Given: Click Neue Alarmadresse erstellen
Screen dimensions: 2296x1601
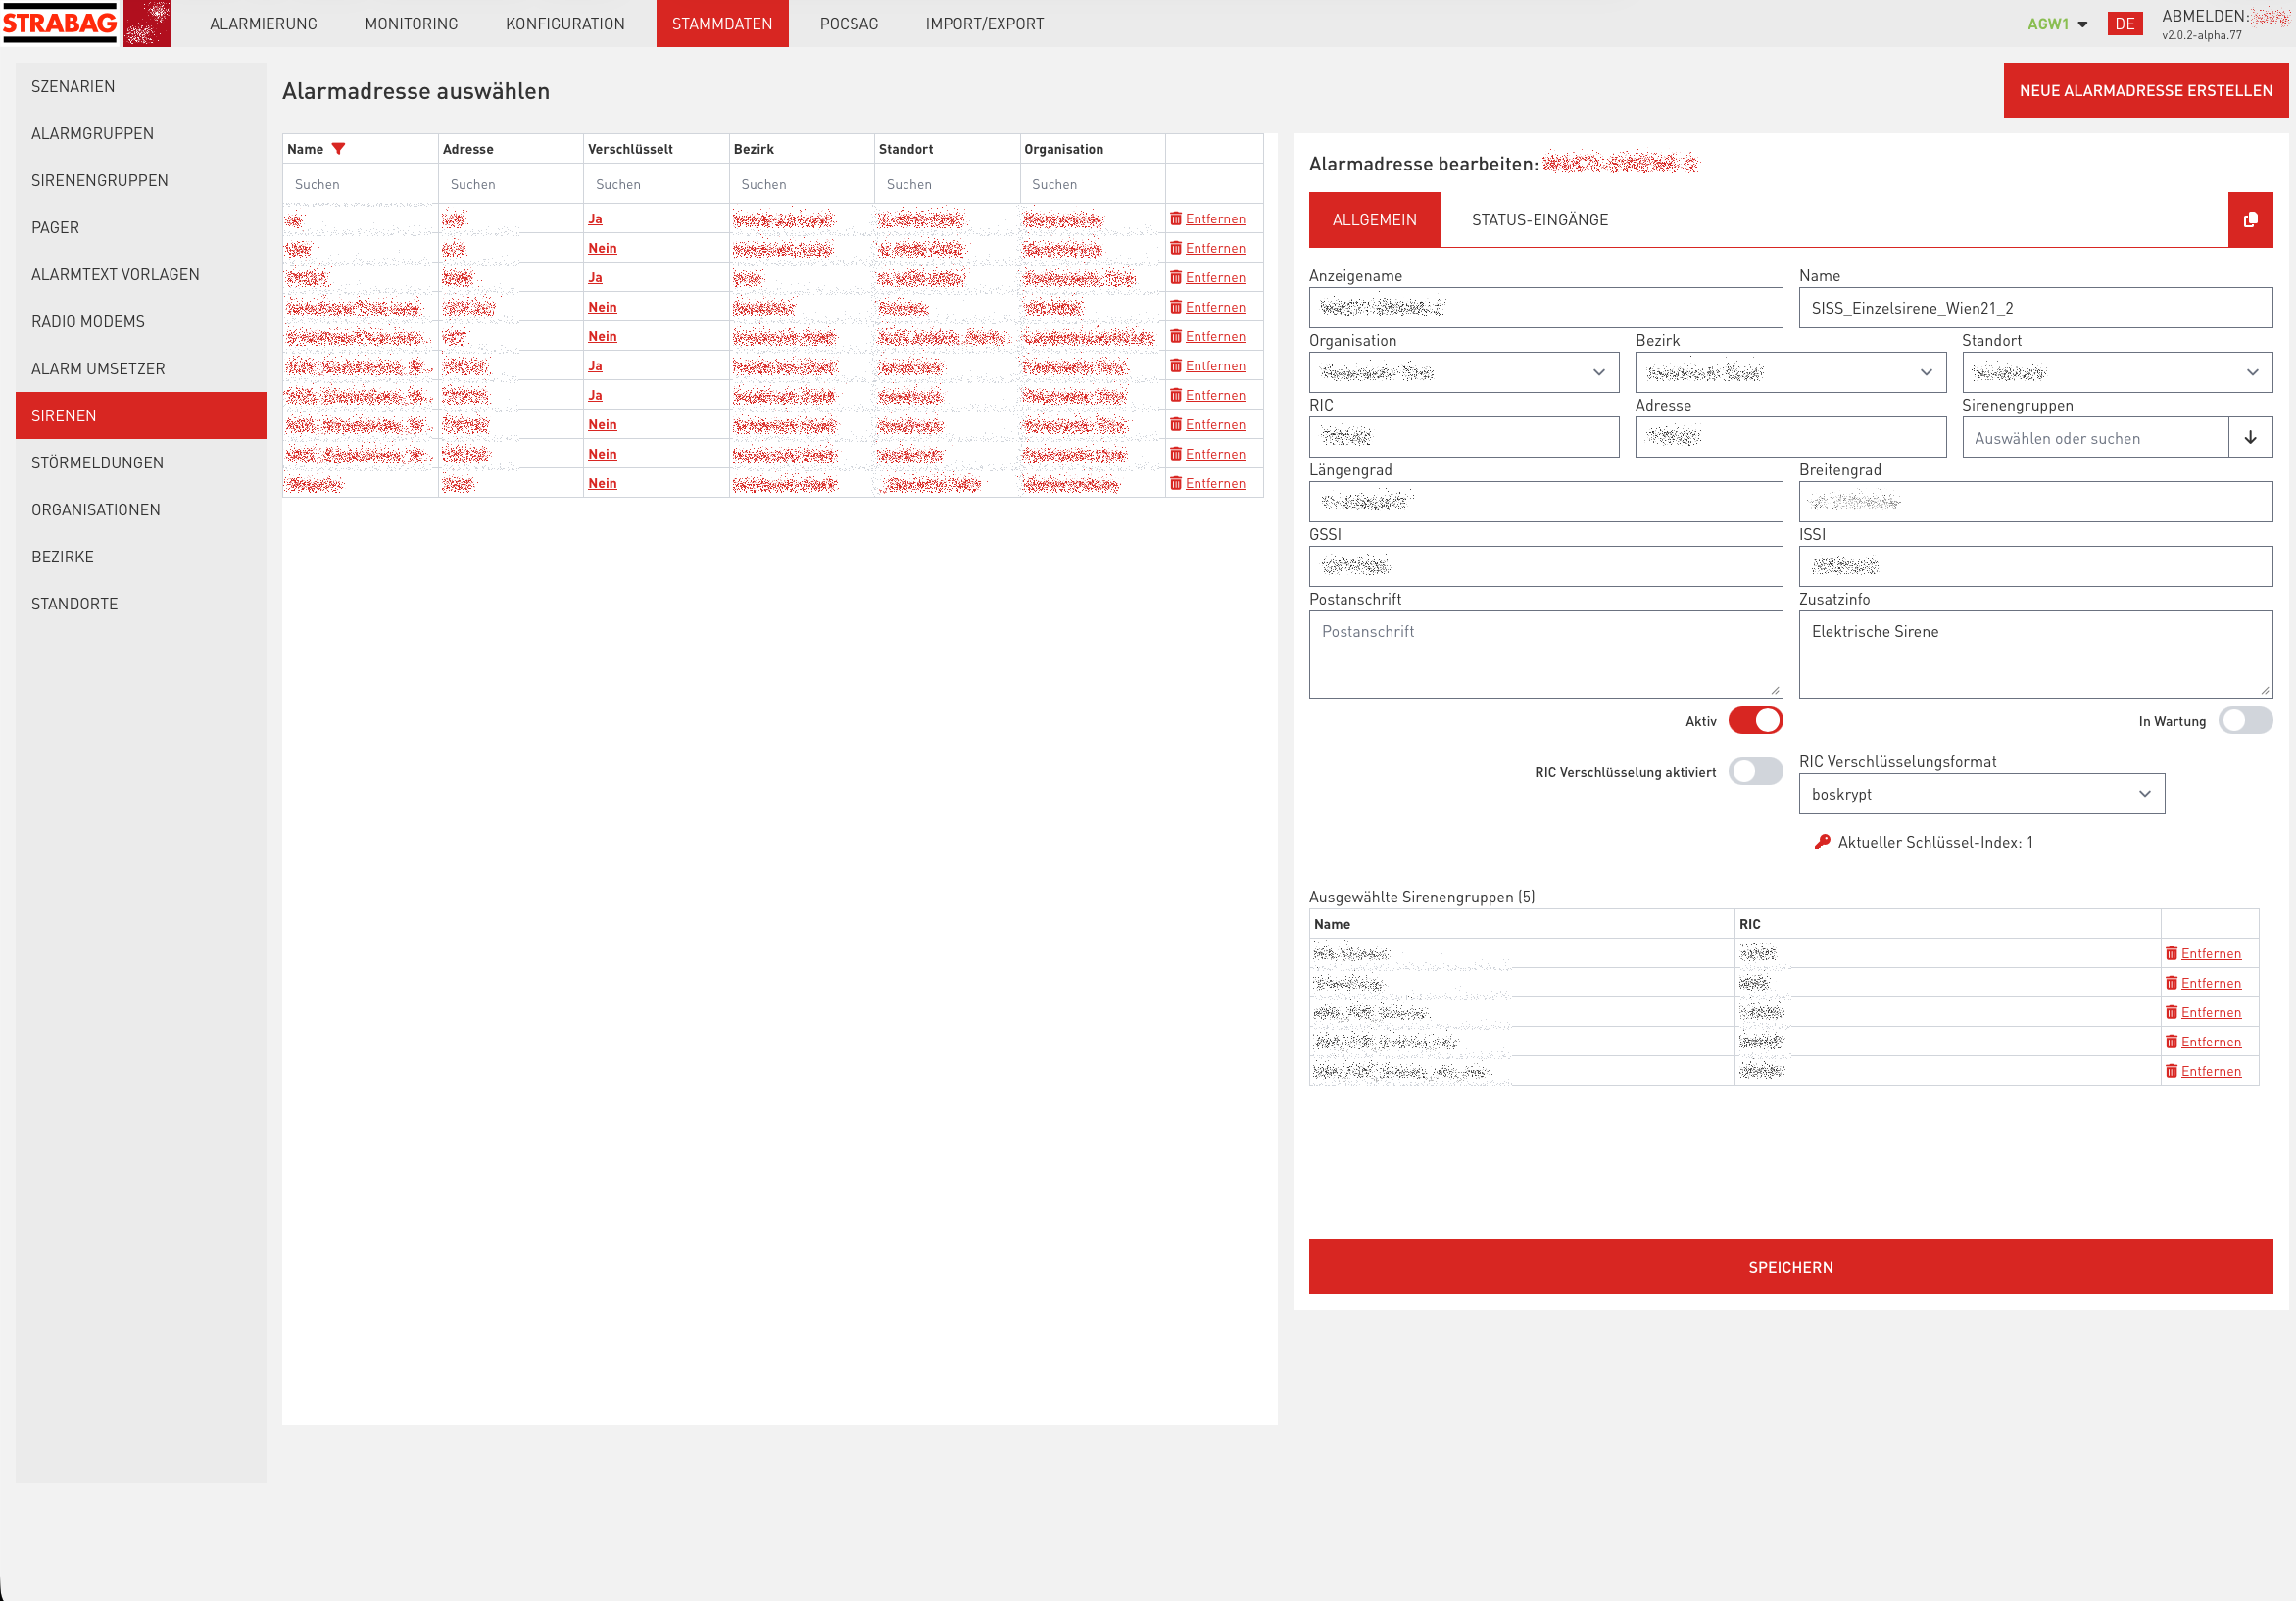Looking at the screenshot, I should (x=2144, y=89).
